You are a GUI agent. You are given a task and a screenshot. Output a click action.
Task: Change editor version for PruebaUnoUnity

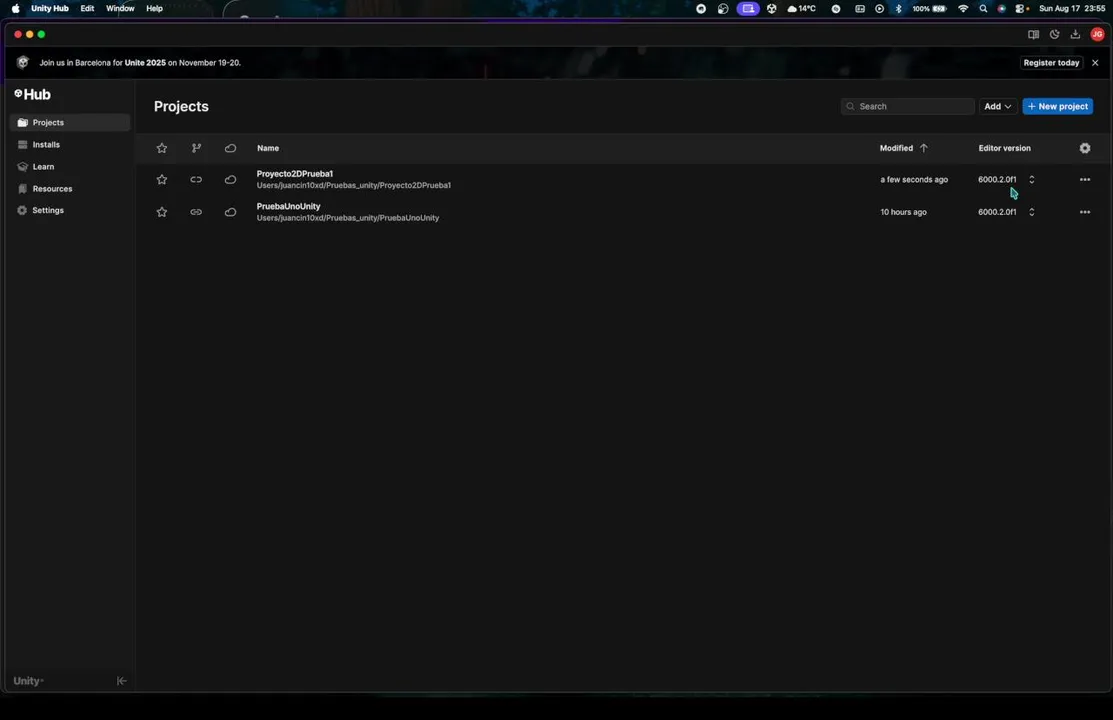point(1031,212)
